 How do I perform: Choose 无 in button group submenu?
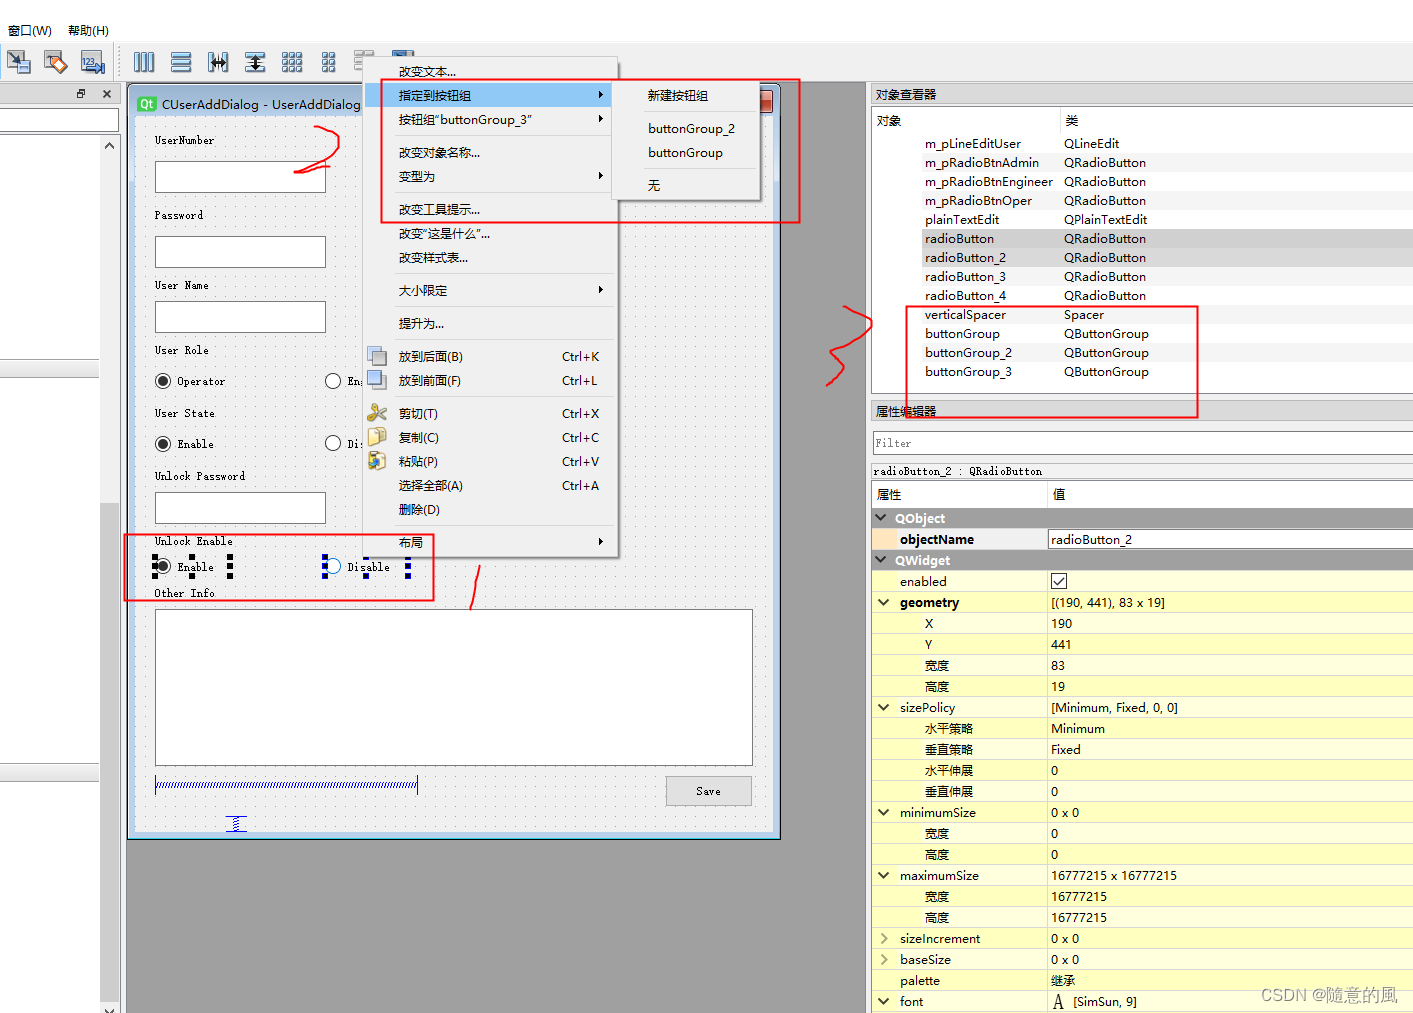tap(686, 185)
